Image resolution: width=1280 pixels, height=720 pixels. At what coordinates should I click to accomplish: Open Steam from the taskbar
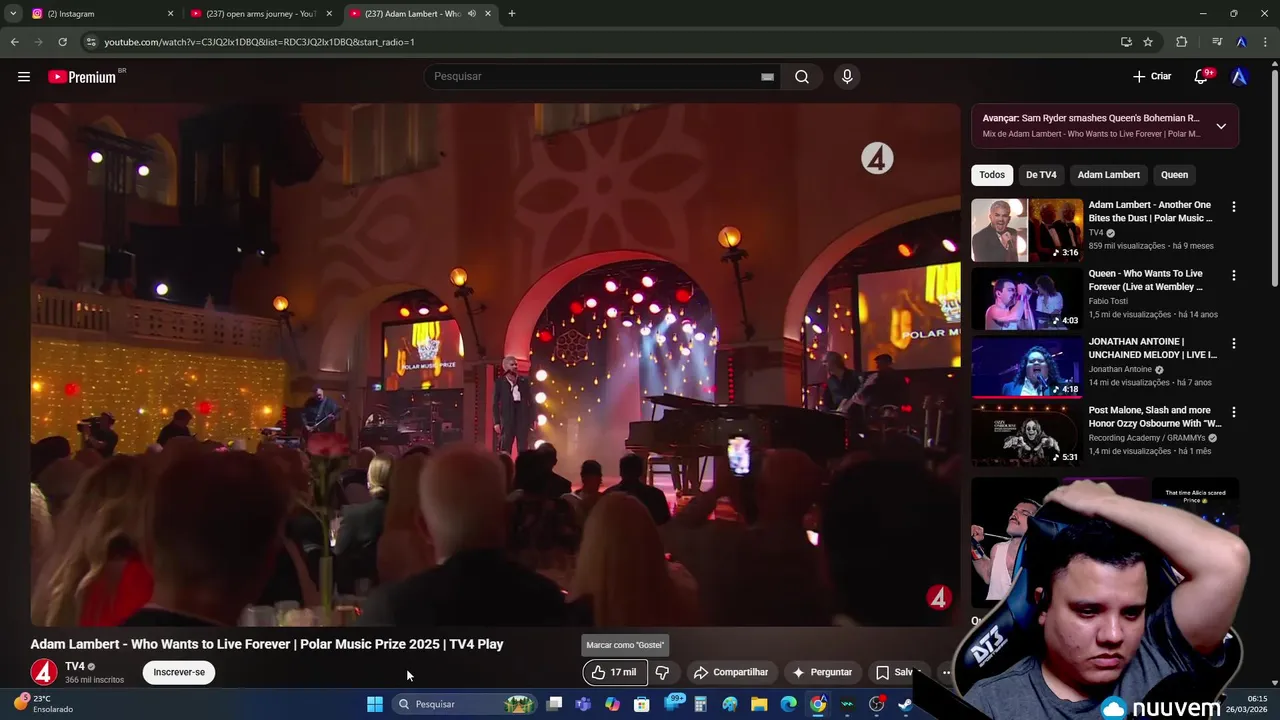(x=905, y=704)
